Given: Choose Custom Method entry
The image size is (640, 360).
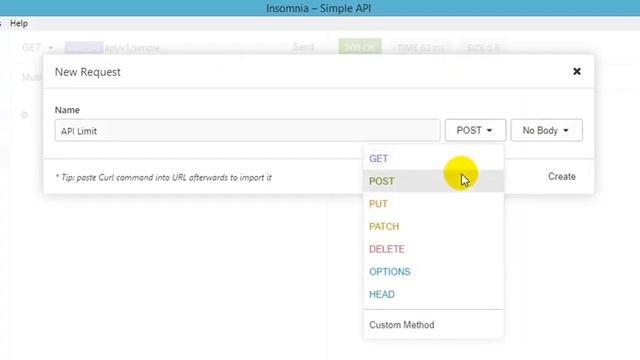Looking at the screenshot, I should coord(433,325).
